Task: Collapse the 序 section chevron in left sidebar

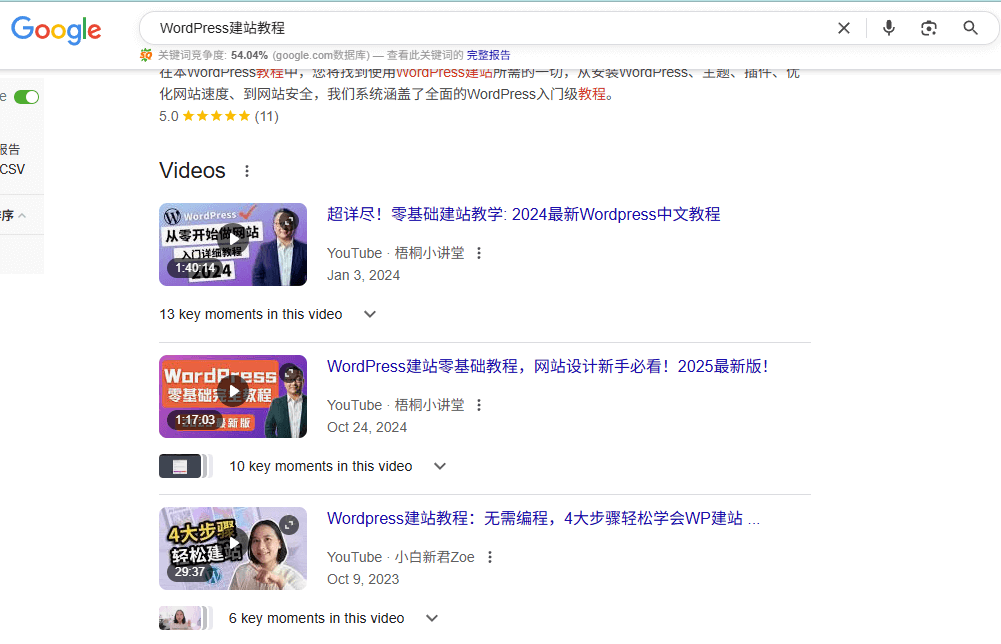Action: click(x=22, y=216)
